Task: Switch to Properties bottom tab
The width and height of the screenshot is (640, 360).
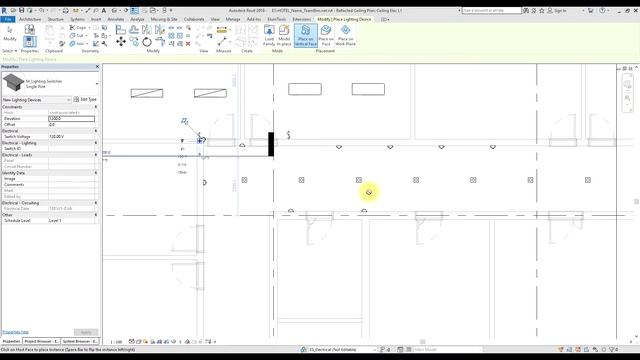Action: click(x=11, y=341)
